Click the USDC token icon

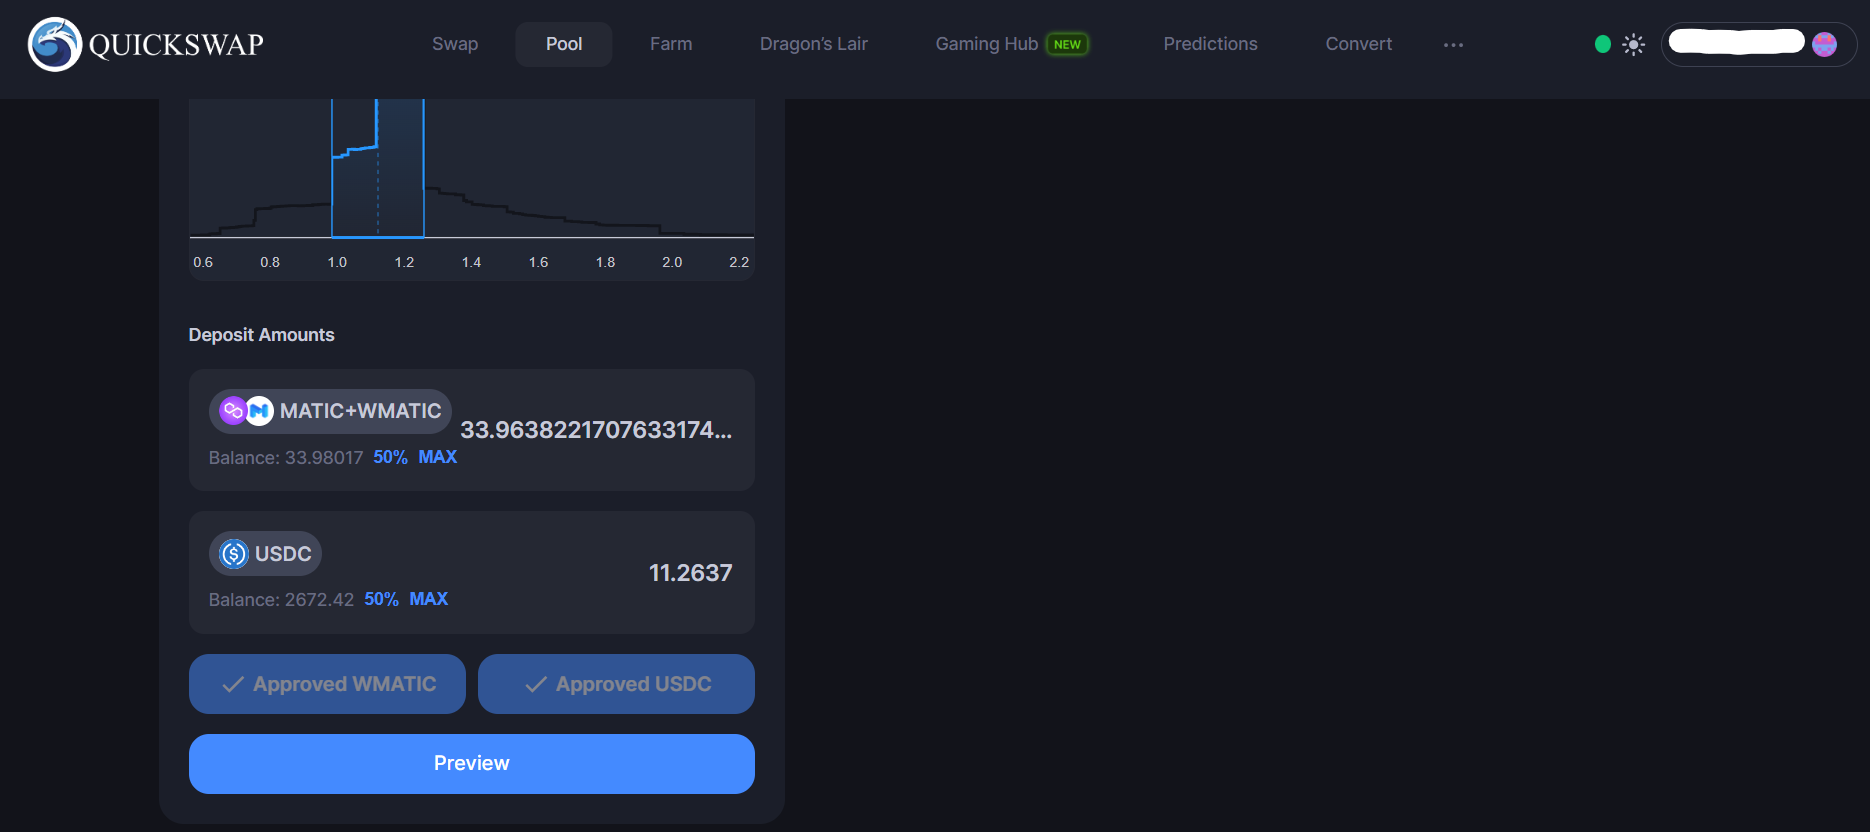[x=234, y=554]
